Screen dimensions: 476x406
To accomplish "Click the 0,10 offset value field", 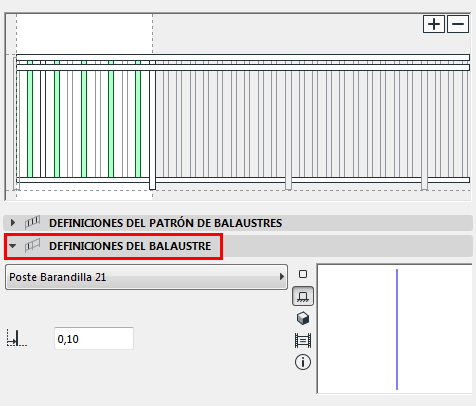I will (x=94, y=339).
